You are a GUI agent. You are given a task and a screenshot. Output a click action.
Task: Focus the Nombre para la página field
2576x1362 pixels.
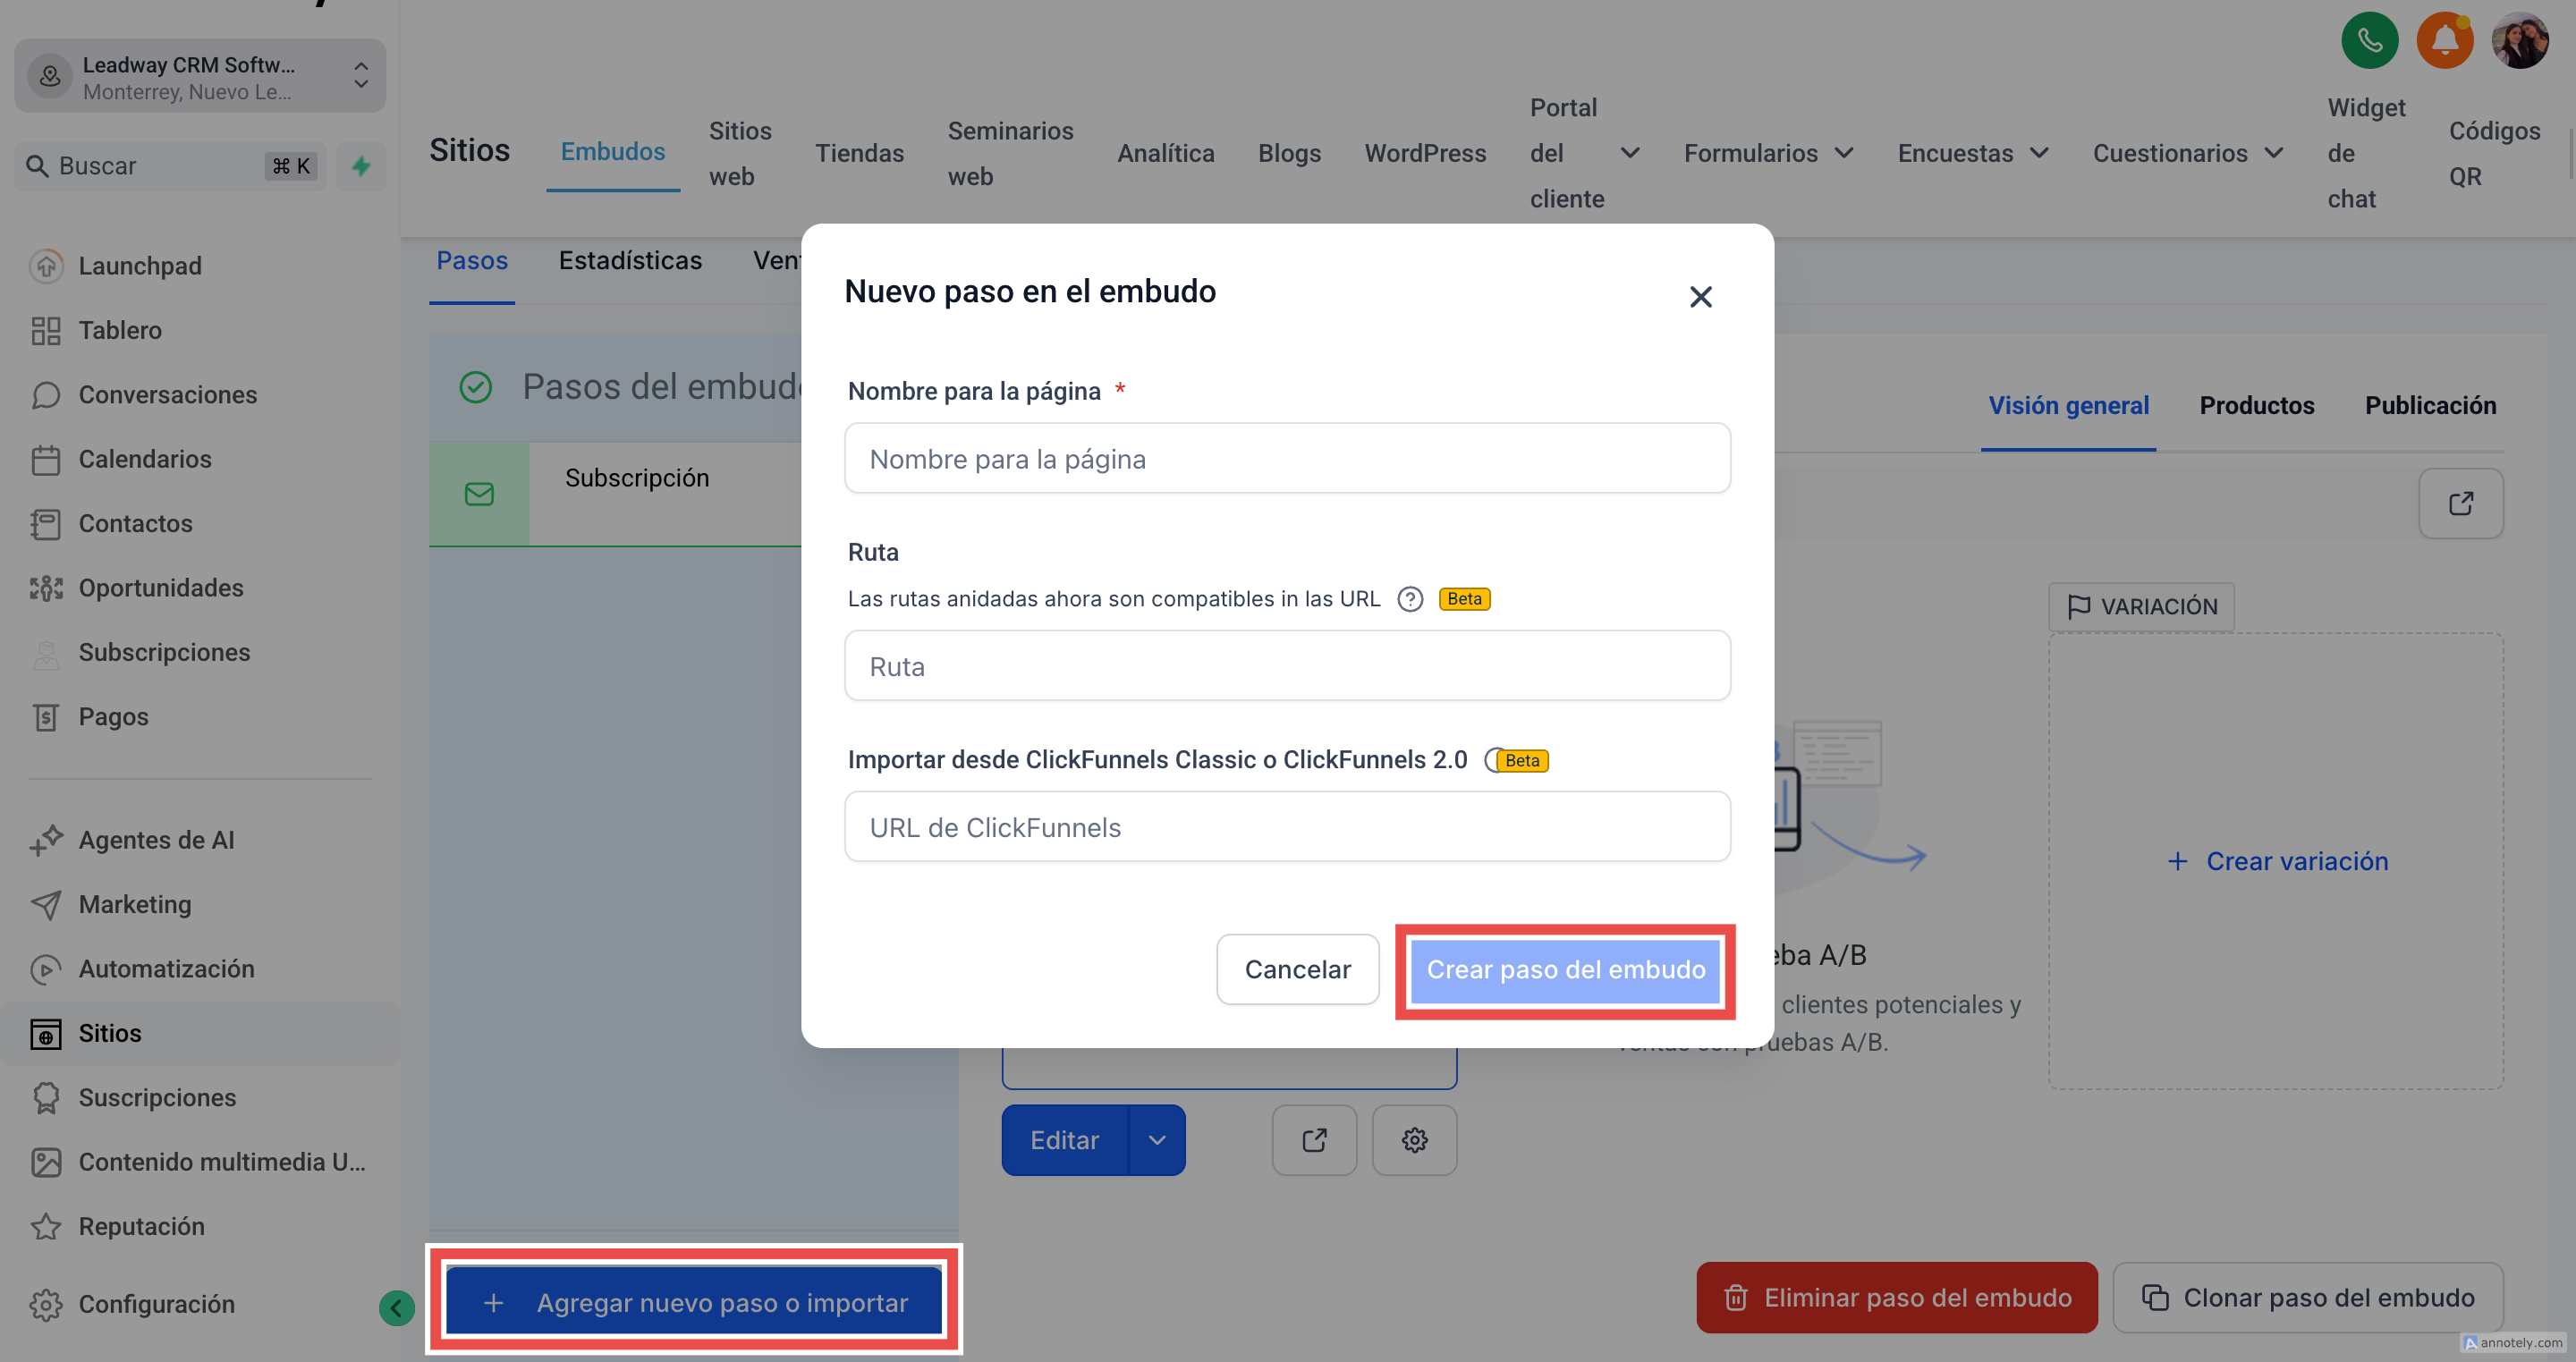point(1287,458)
